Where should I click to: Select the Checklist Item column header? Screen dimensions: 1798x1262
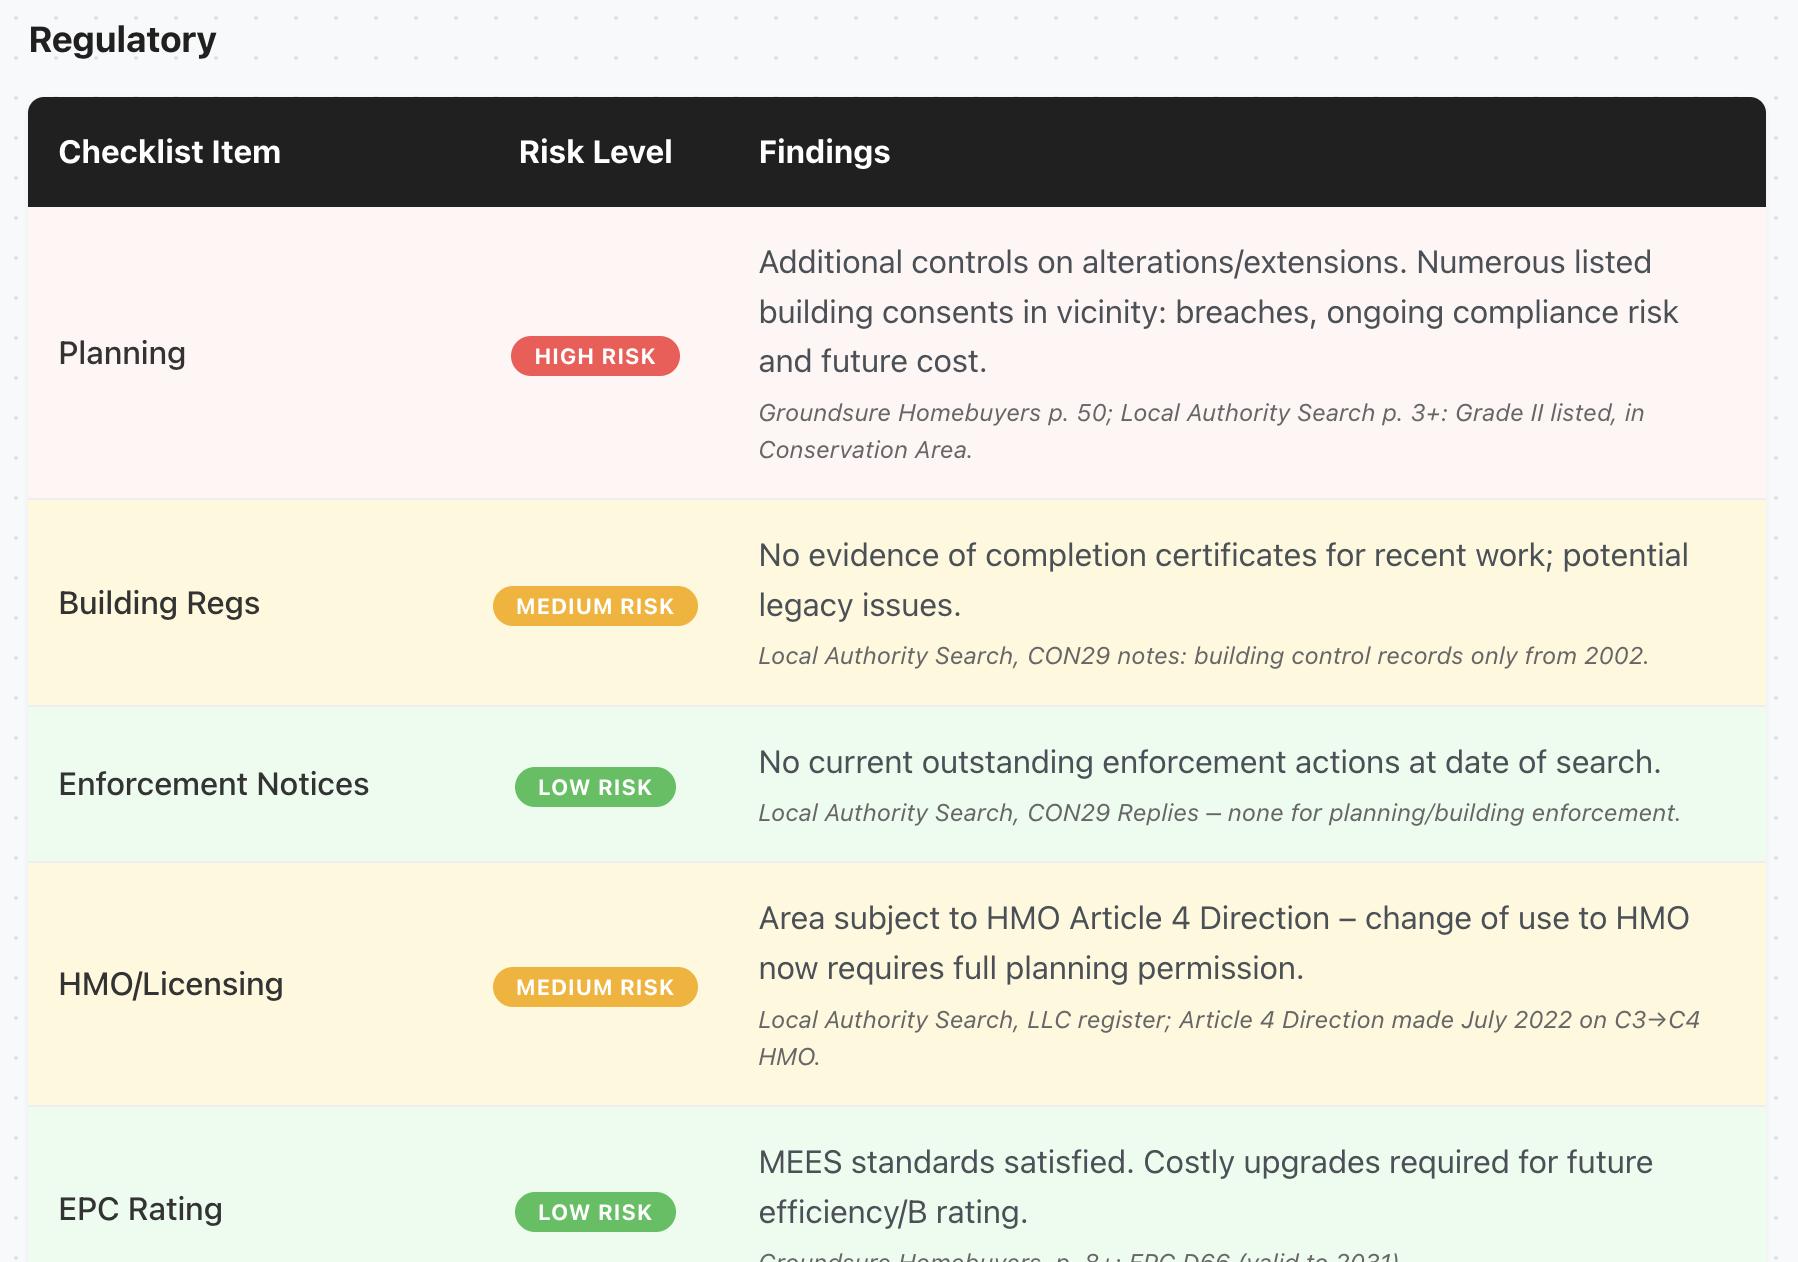170,152
